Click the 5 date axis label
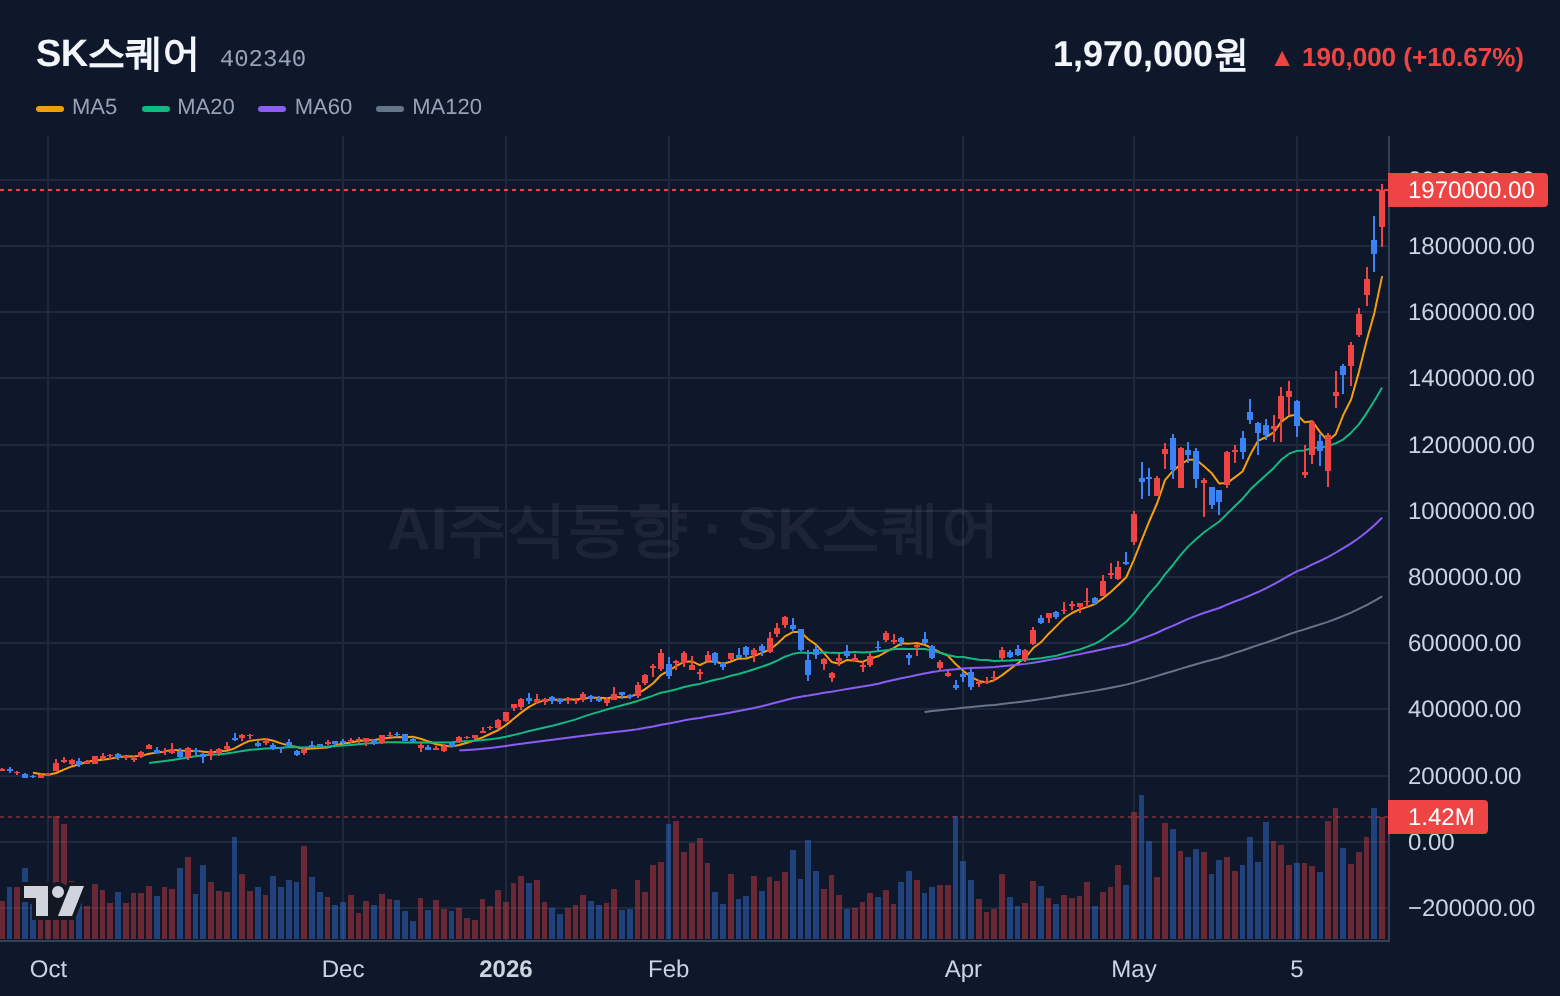Viewport: 1560px width, 996px height. pos(1297,969)
